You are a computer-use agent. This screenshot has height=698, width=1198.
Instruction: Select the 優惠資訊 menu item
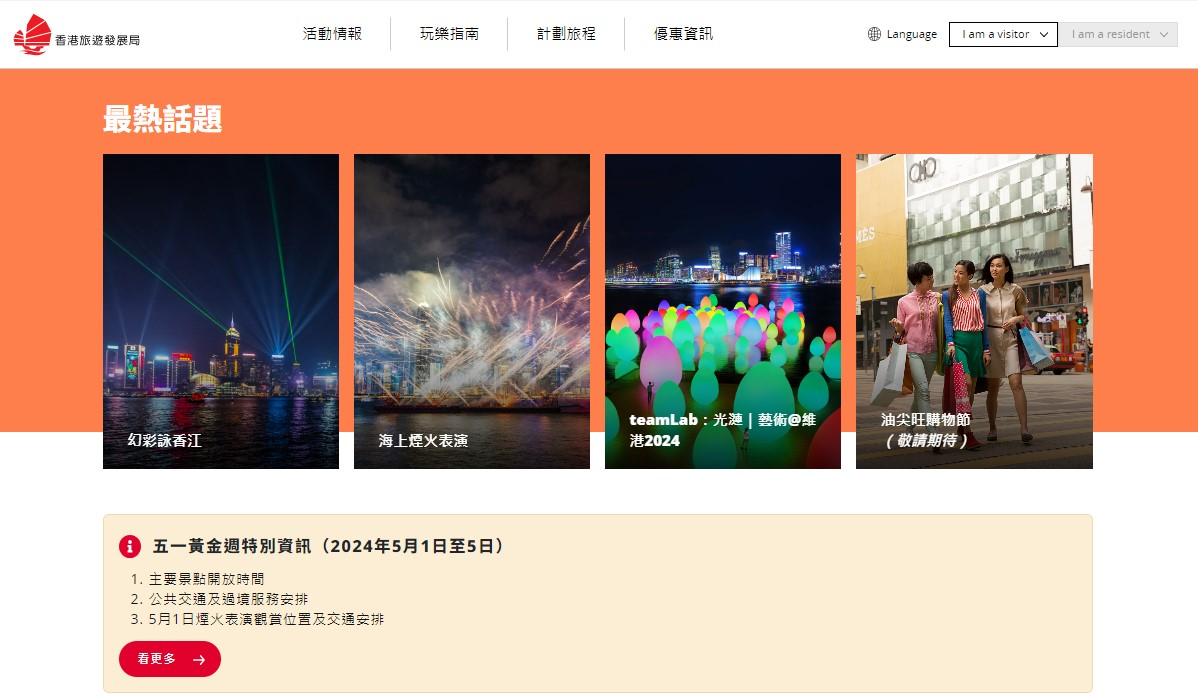683,34
